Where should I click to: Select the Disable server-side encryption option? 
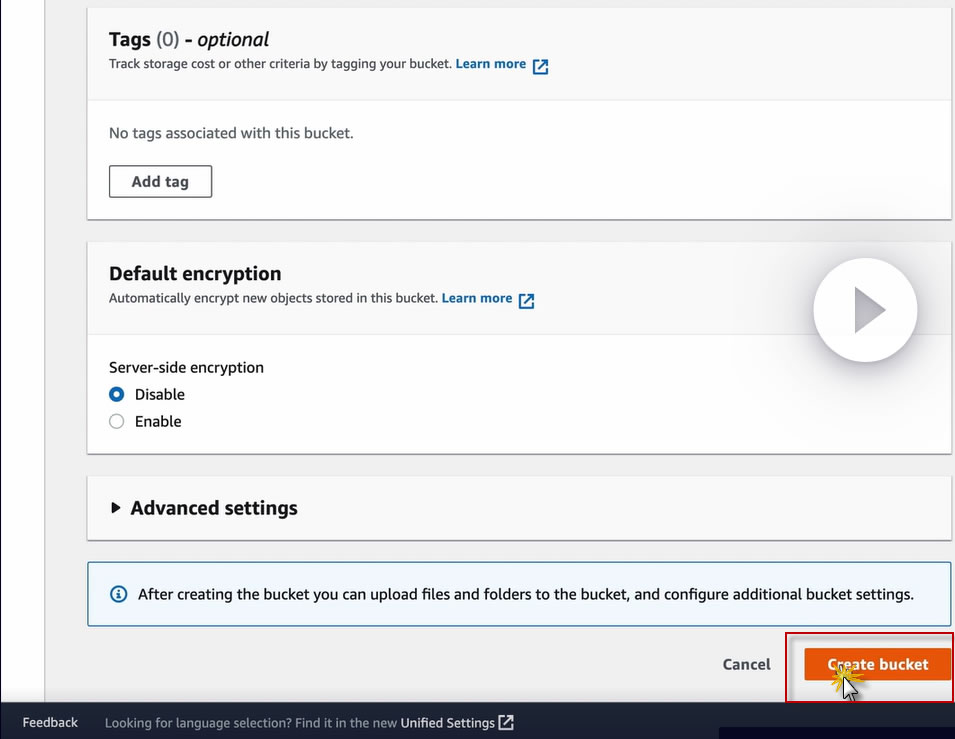pos(117,395)
